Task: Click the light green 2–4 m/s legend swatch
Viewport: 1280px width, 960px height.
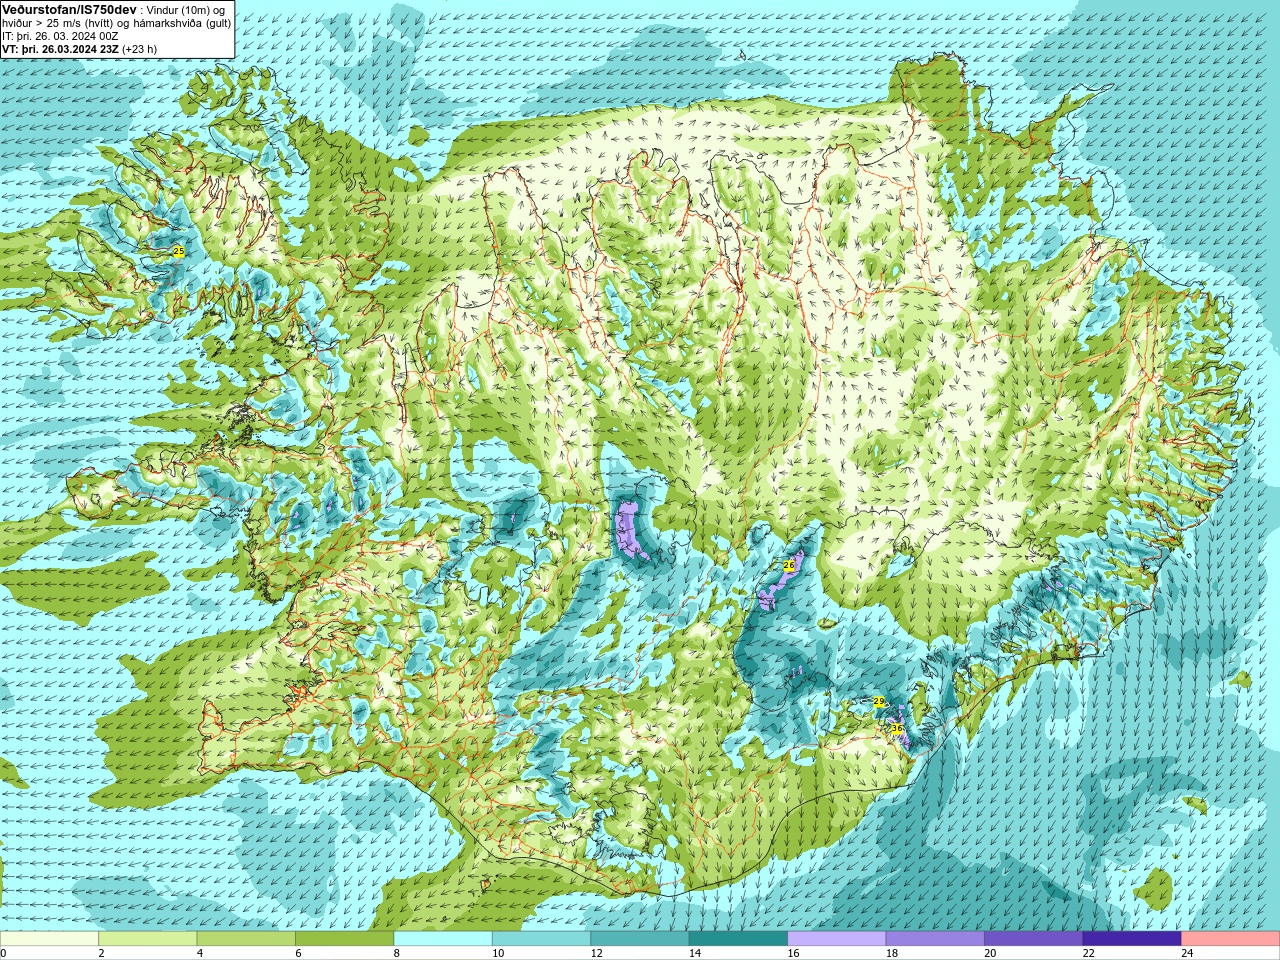Action: pos(147,939)
